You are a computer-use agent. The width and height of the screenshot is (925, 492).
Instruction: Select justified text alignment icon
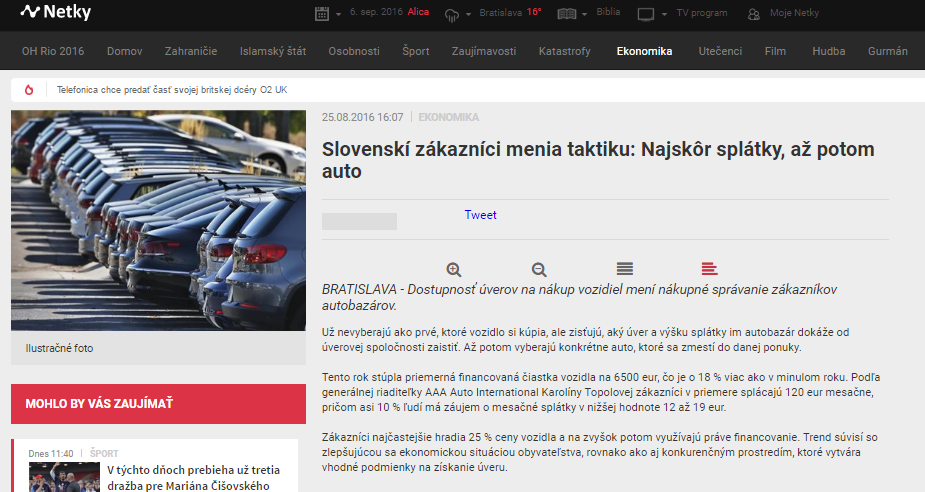tap(625, 269)
